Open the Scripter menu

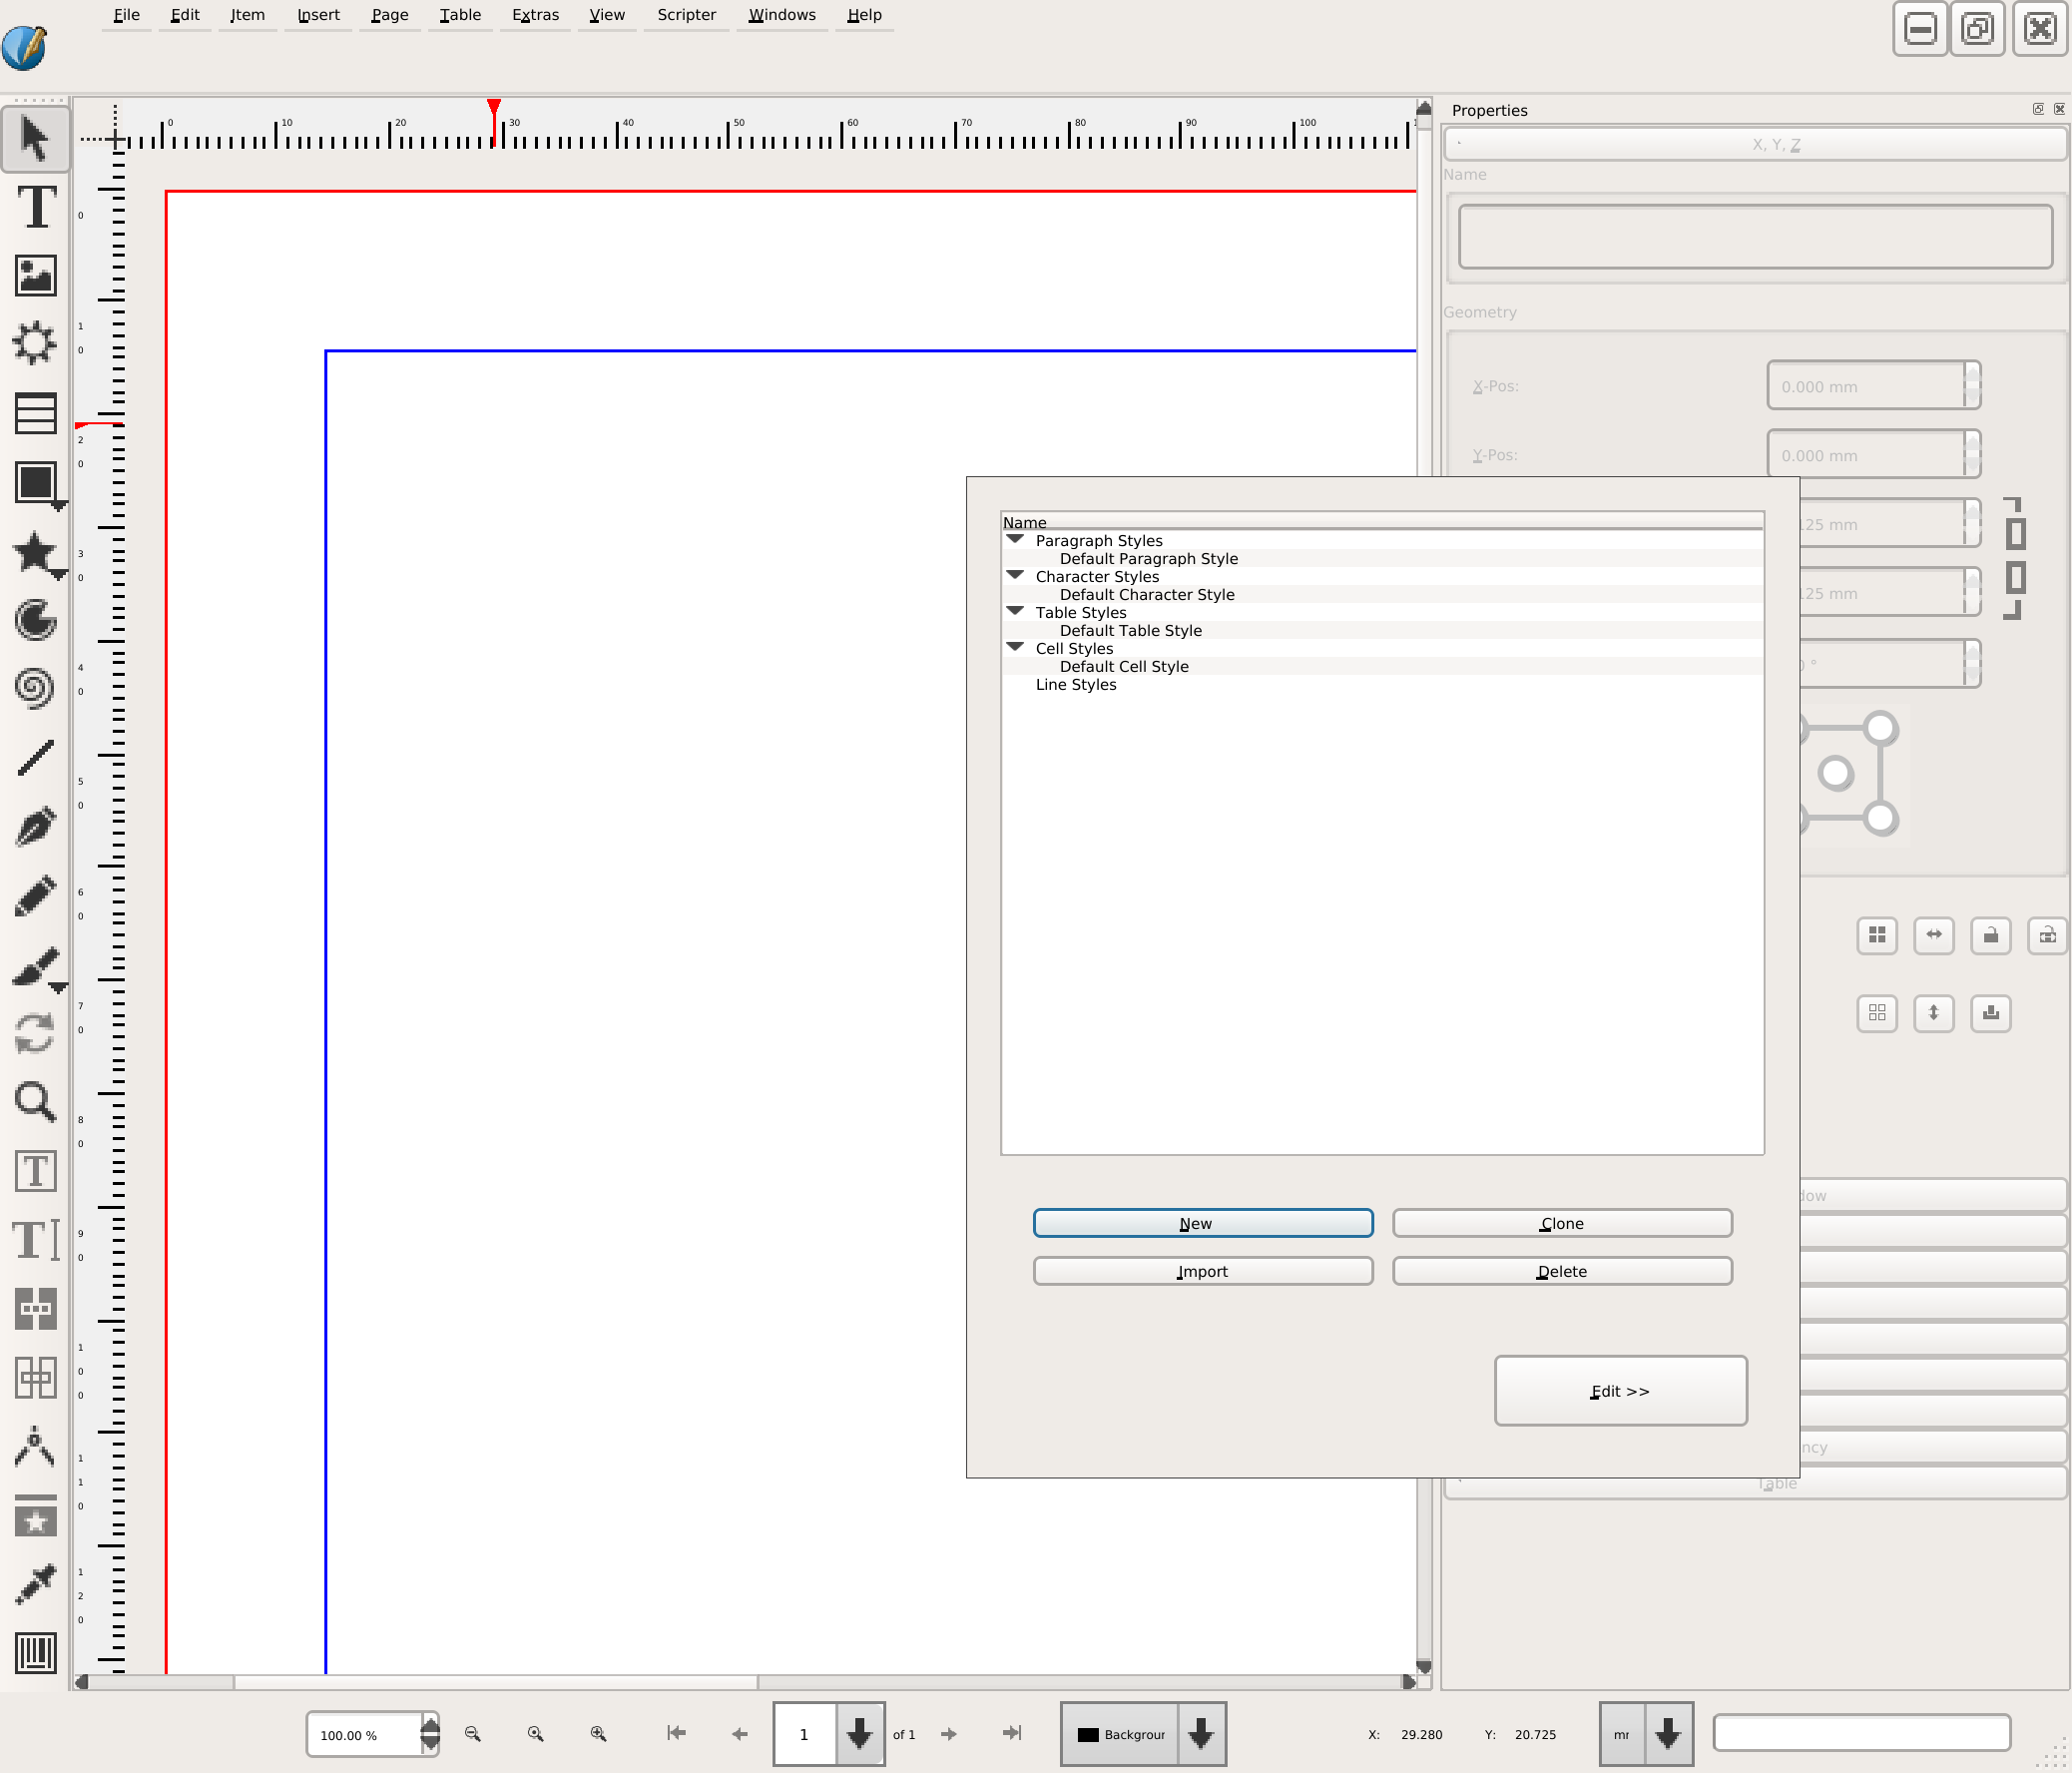[x=686, y=15]
